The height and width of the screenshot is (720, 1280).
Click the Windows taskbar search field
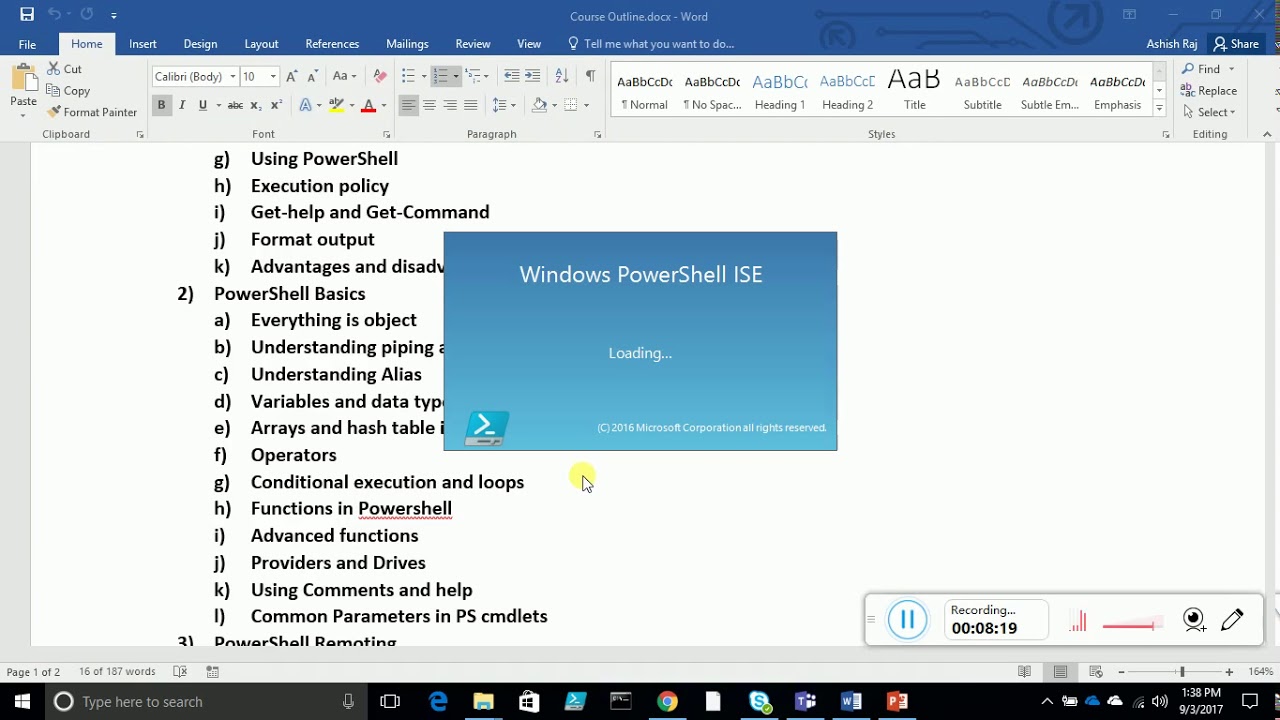204,701
